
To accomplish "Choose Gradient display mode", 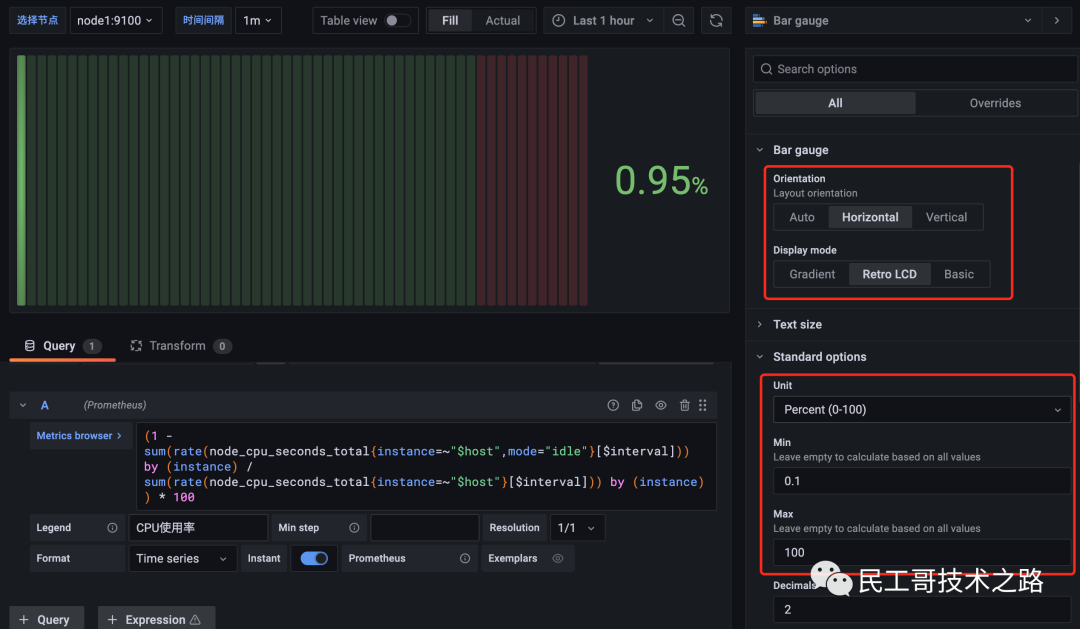I will pyautogui.click(x=812, y=274).
